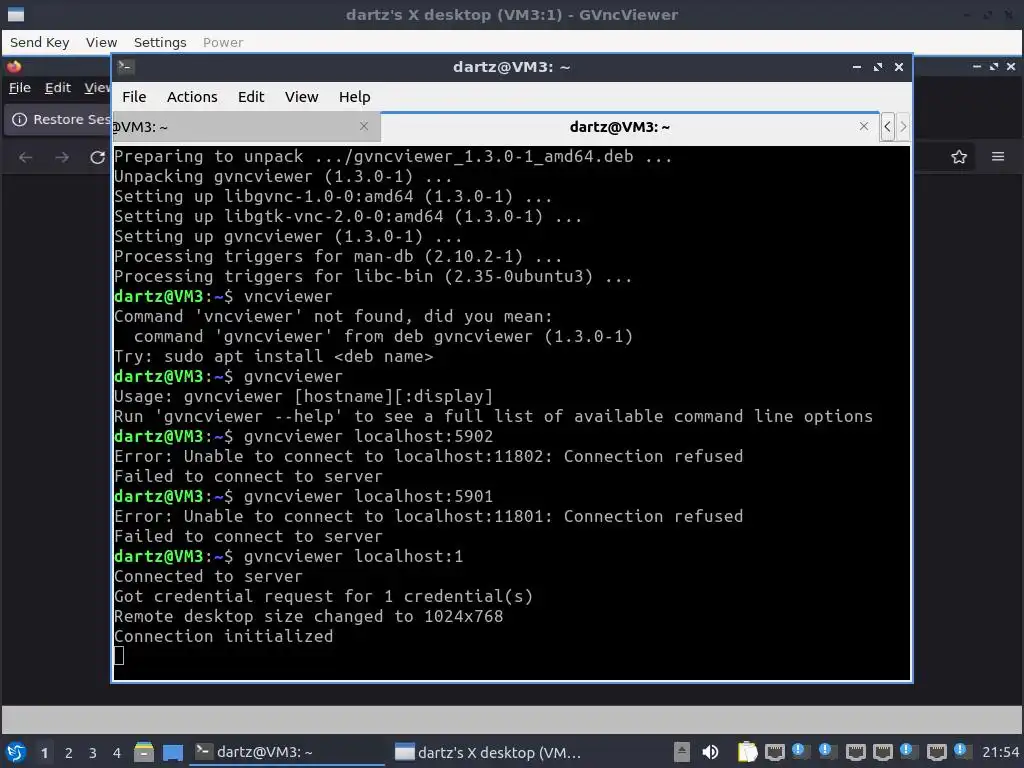1024x768 pixels.
Task: Open File menu in the Firefox window
Action: click(x=20, y=88)
